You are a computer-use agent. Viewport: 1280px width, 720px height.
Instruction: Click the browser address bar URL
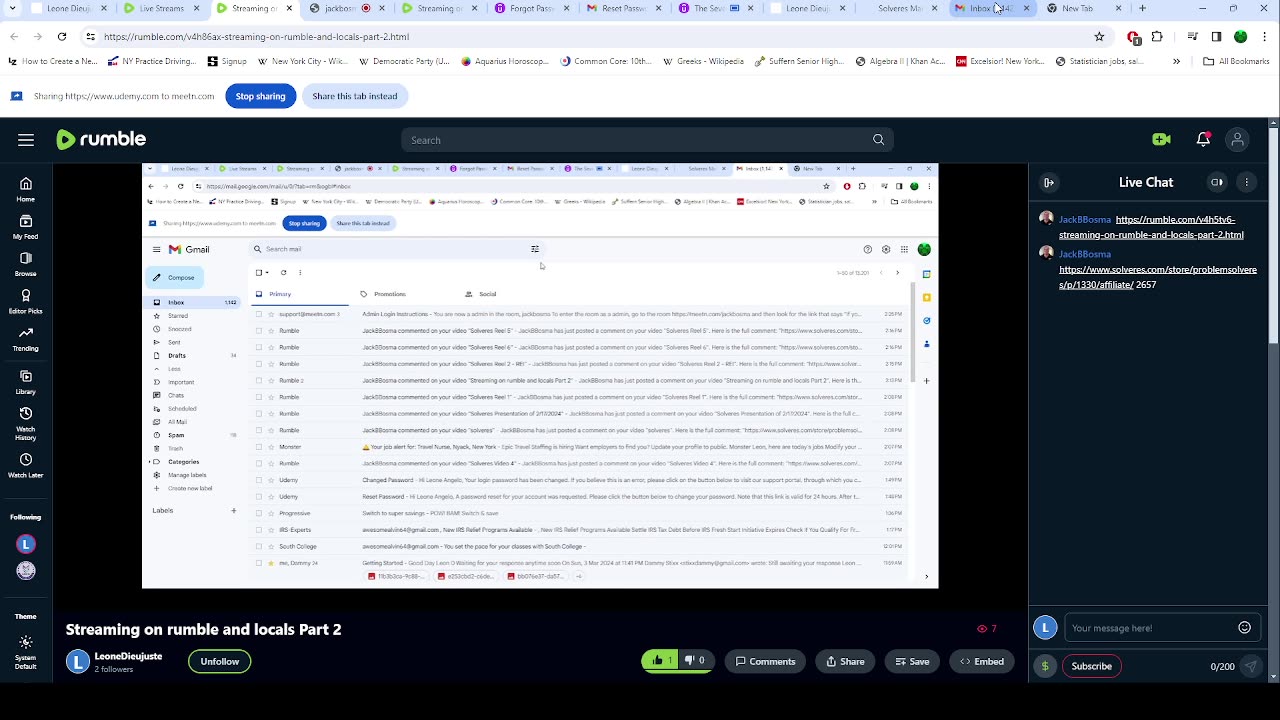pyautogui.click(x=256, y=37)
